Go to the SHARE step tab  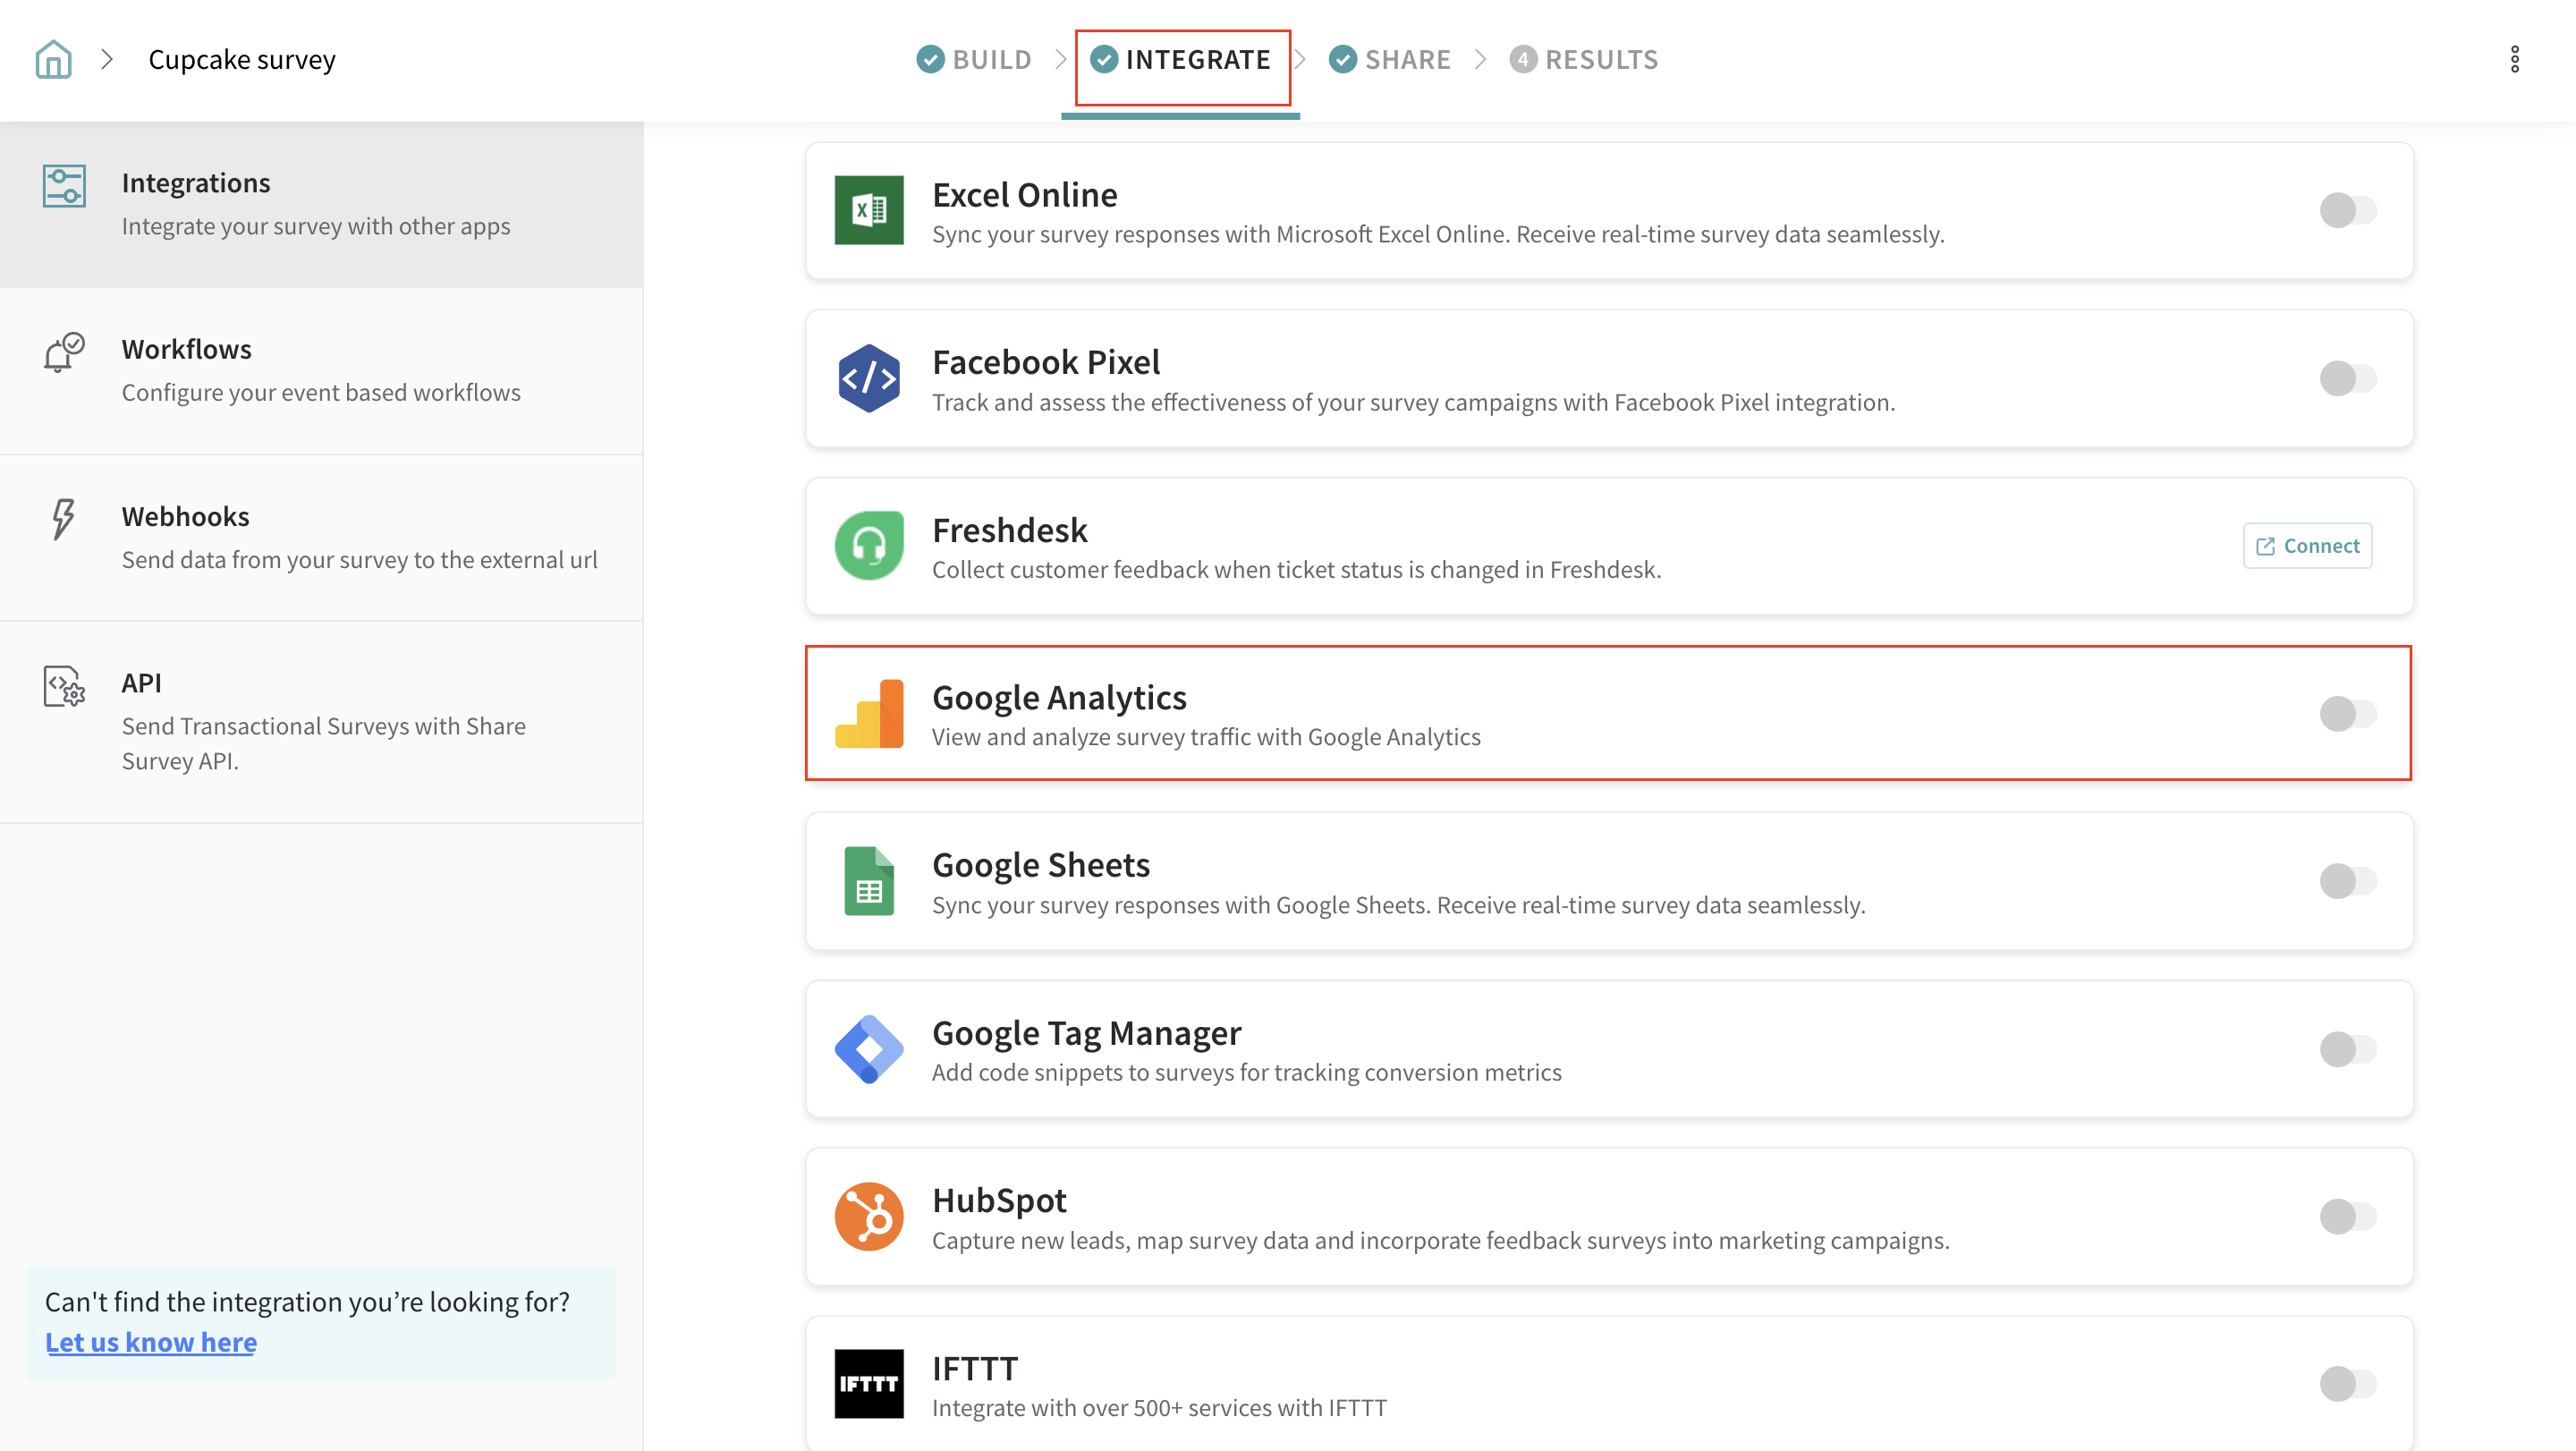1390,60
